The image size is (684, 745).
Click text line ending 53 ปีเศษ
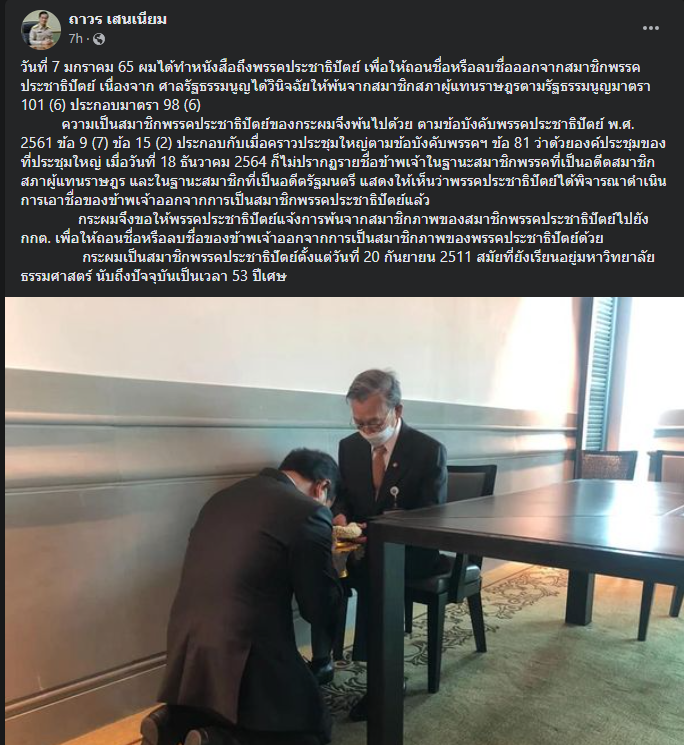coord(153,276)
